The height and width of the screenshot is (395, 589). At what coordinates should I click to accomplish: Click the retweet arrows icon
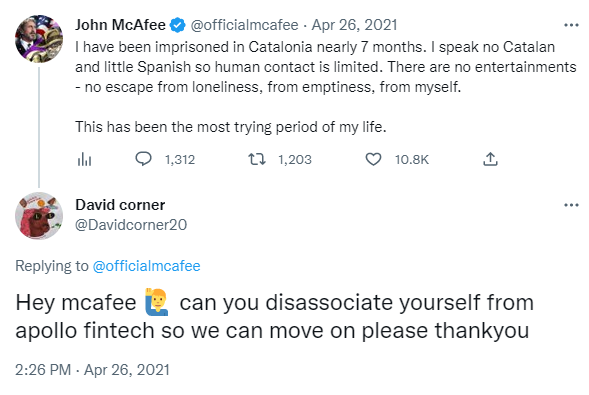coord(257,159)
